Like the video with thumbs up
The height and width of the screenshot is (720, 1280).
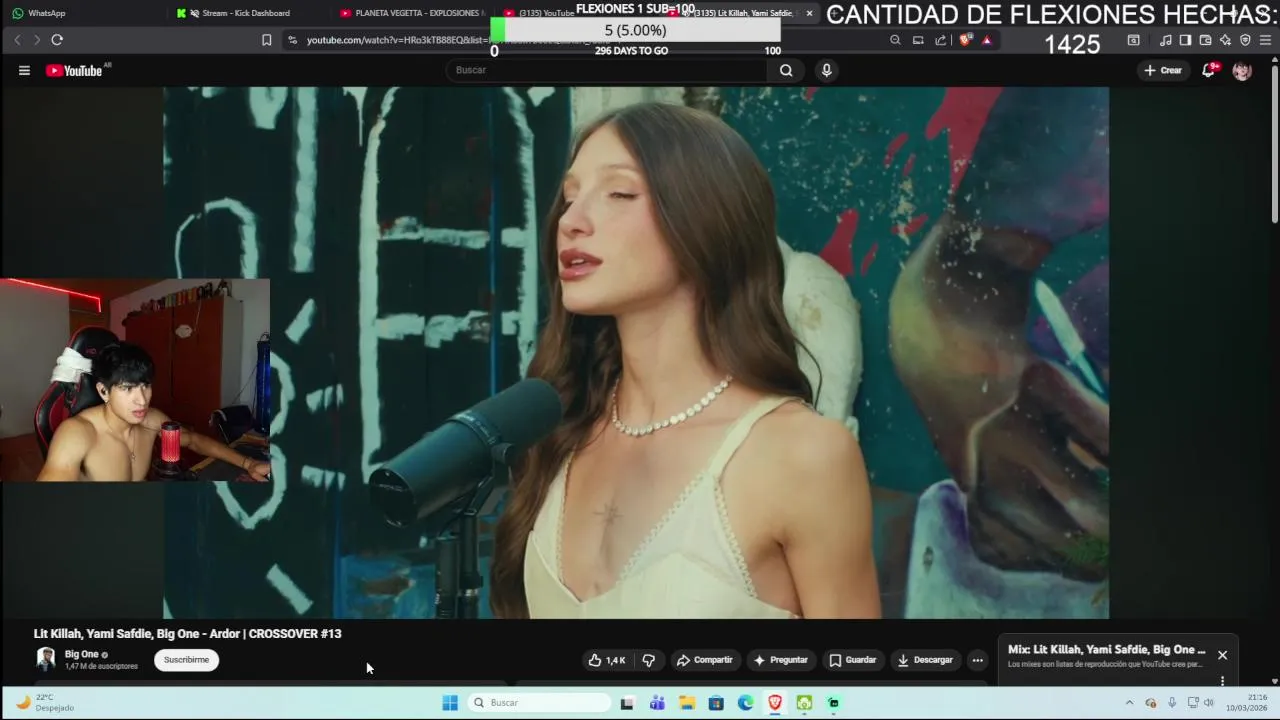[608, 660]
